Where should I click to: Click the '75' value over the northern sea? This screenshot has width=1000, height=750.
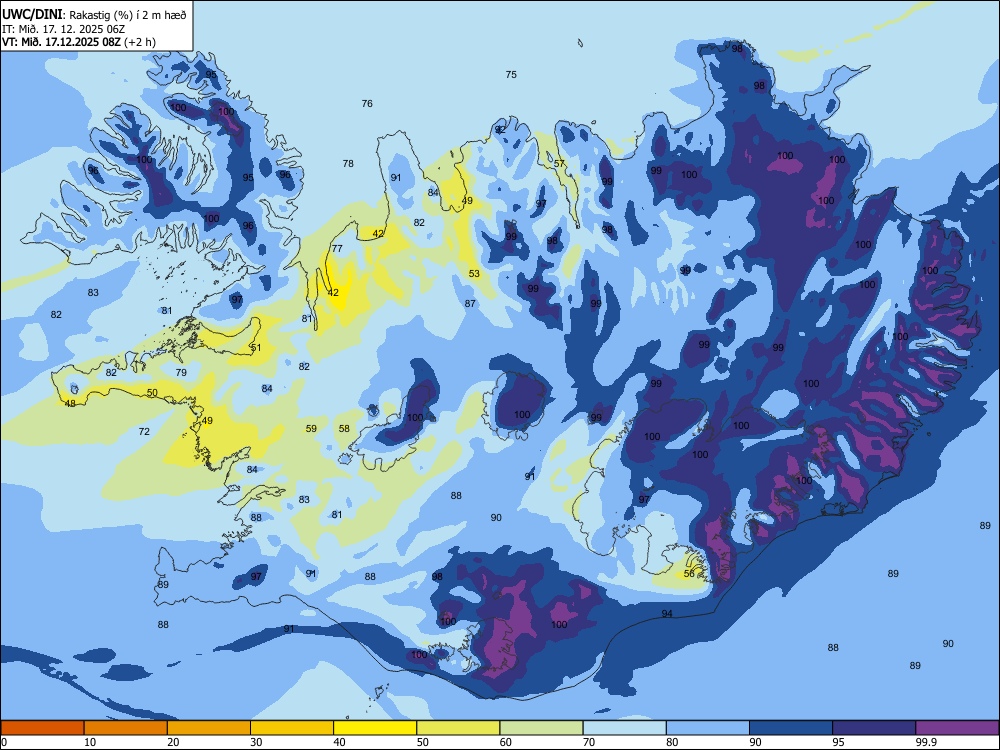(511, 75)
